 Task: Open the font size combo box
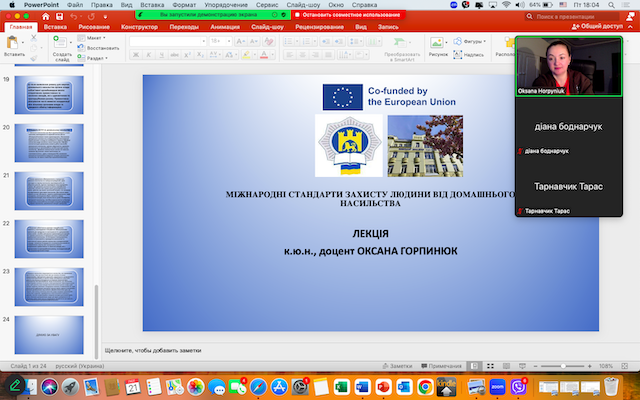point(220,41)
